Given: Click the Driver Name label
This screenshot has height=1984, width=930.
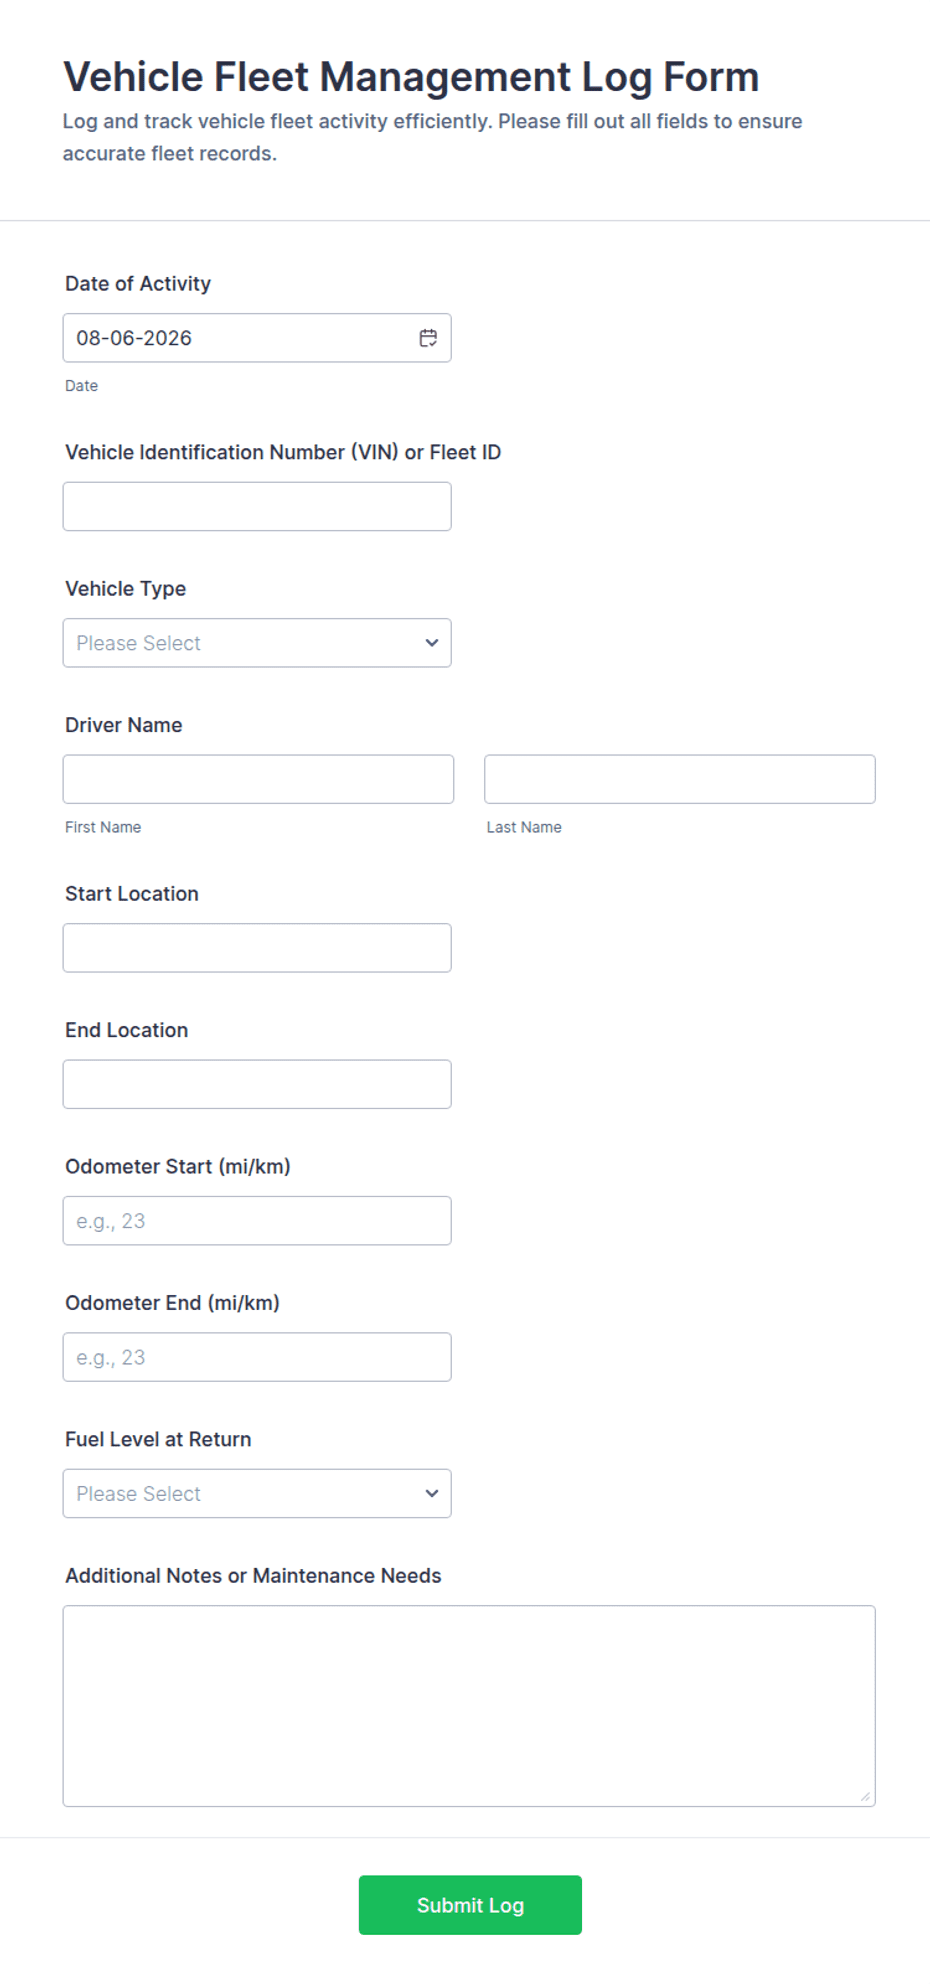Looking at the screenshot, I should coord(124,725).
